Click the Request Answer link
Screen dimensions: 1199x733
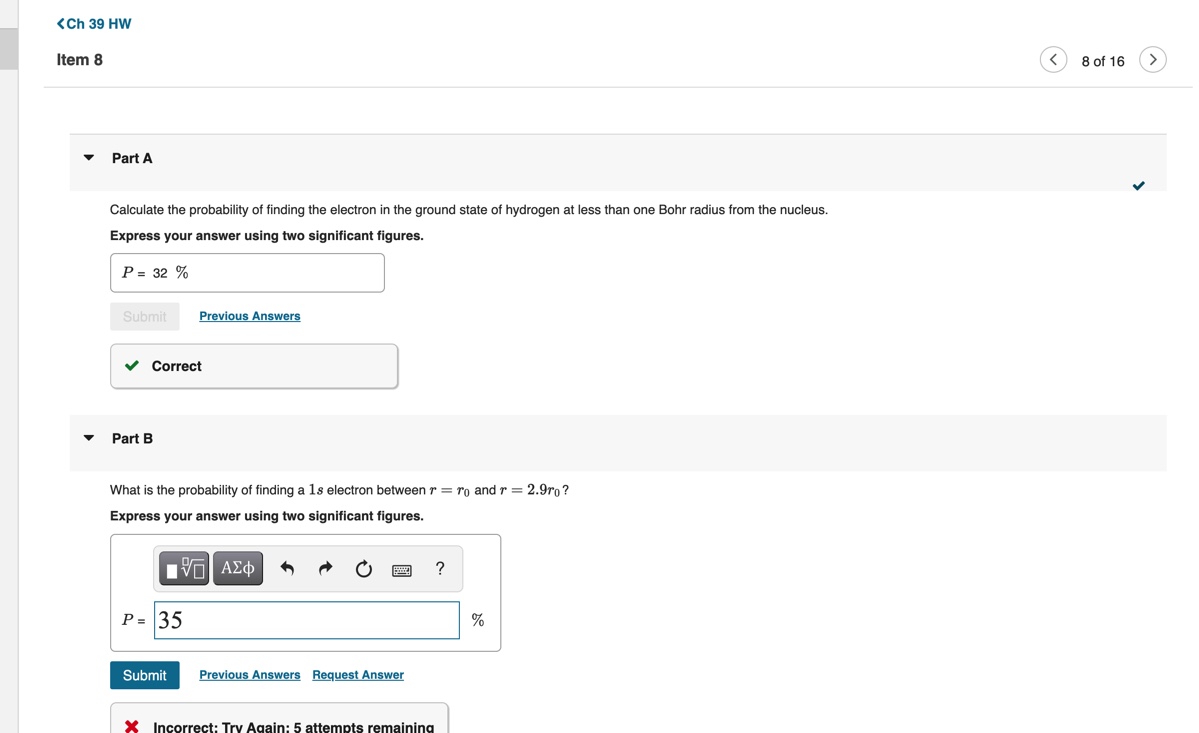[x=358, y=674]
